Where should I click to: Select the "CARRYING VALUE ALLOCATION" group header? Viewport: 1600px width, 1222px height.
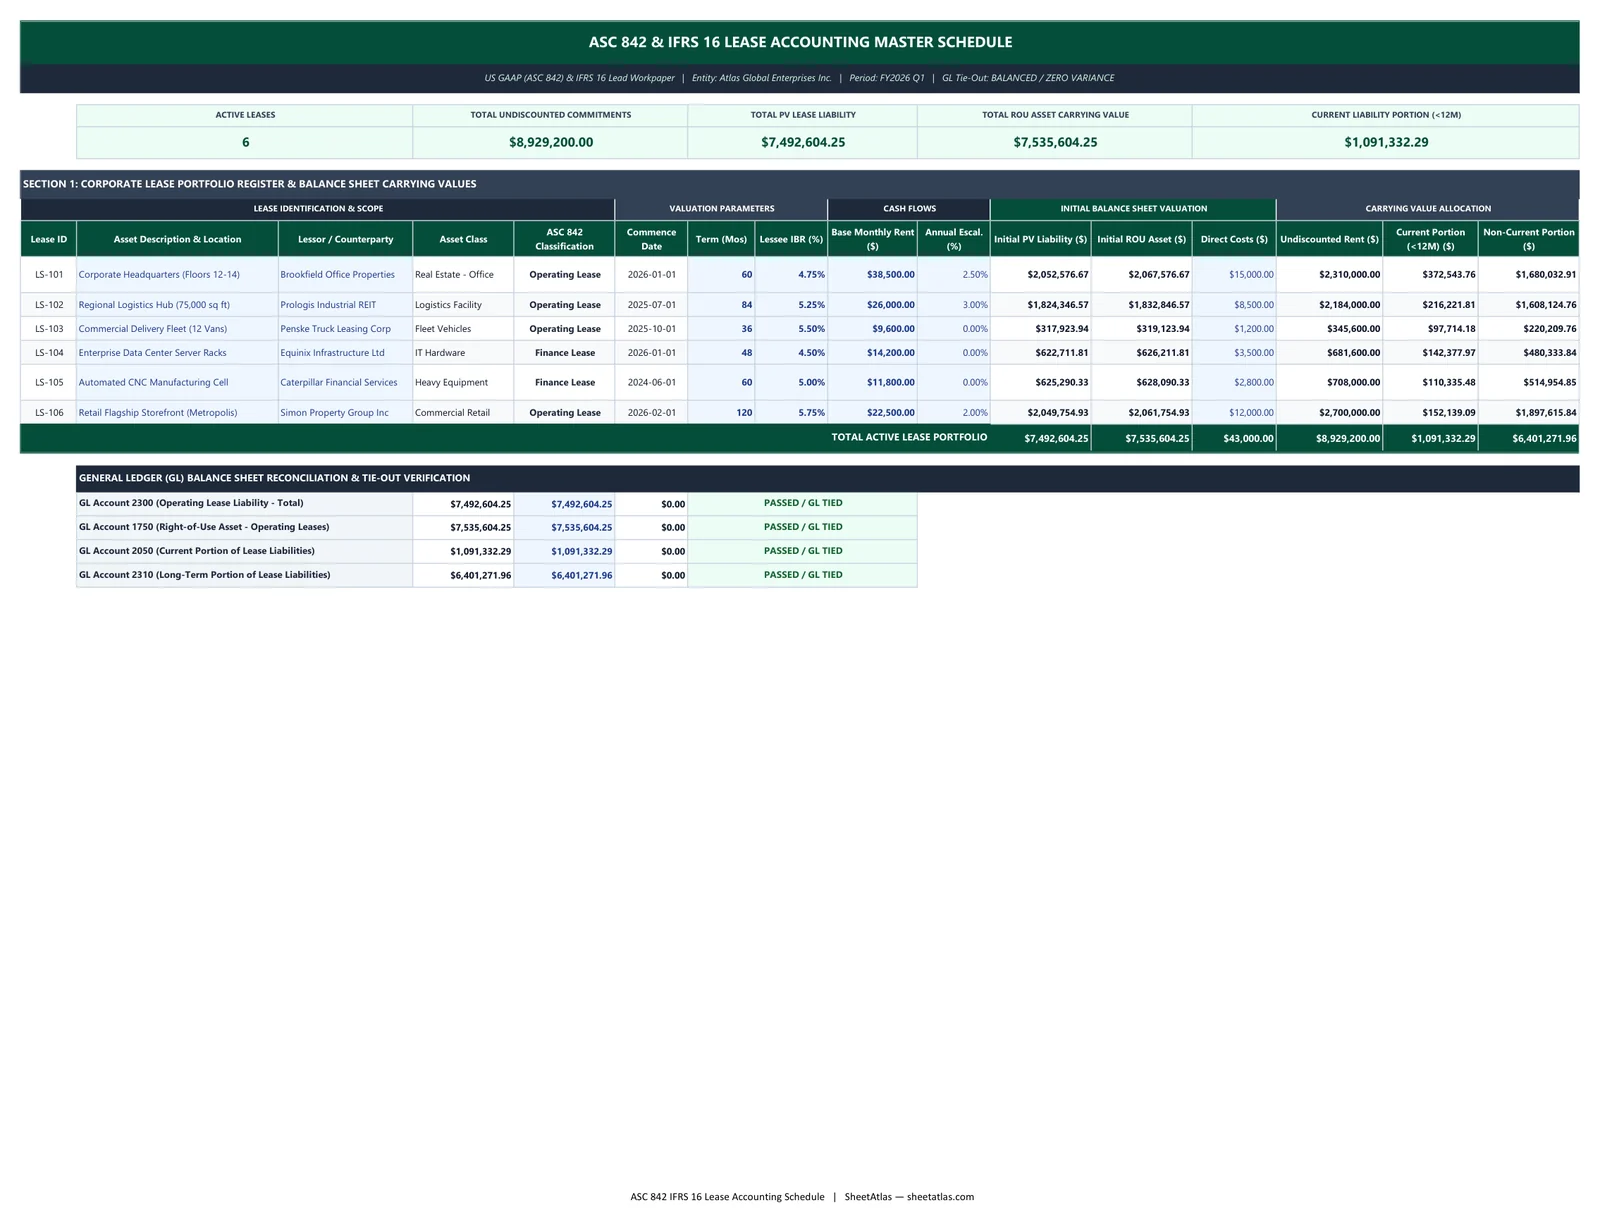[1428, 209]
